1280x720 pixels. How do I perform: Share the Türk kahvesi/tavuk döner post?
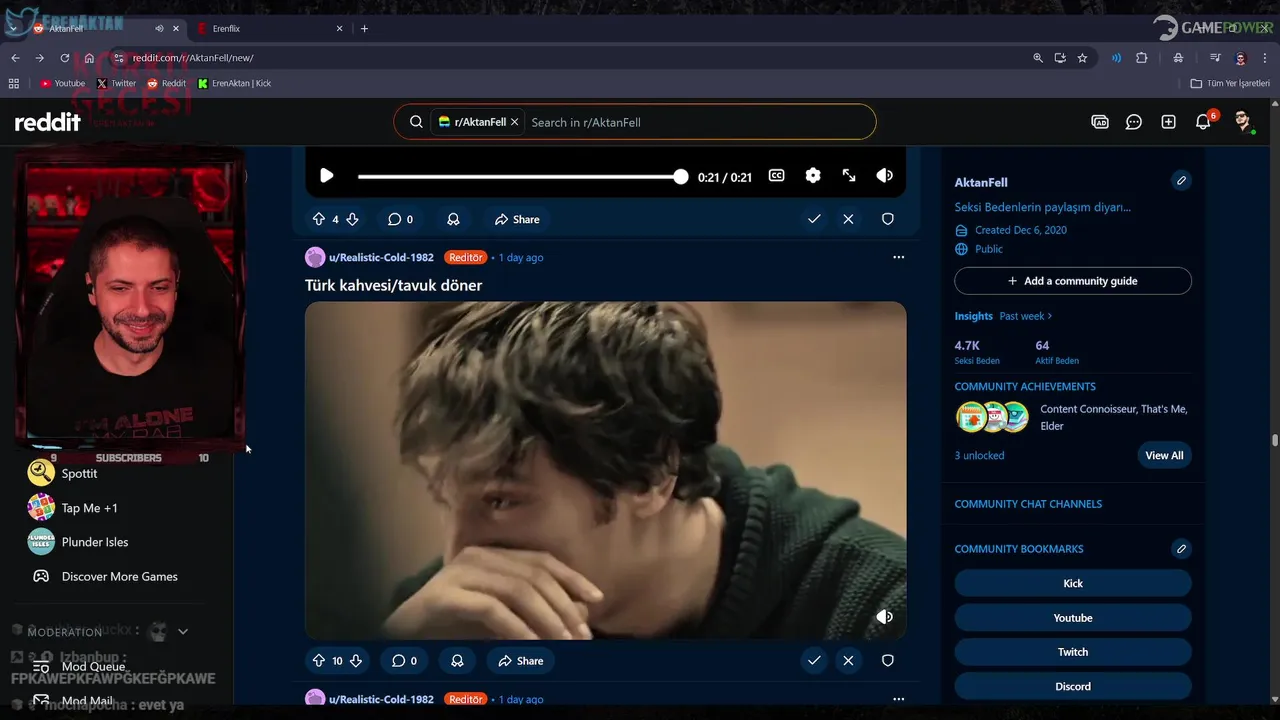[x=520, y=661]
